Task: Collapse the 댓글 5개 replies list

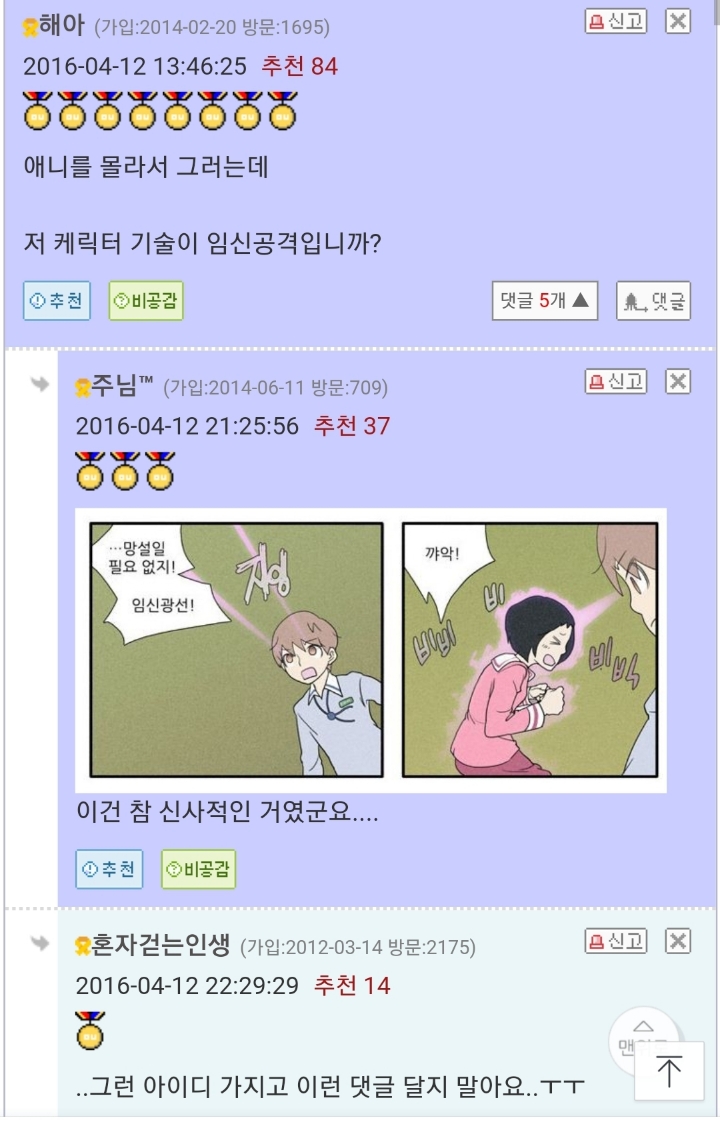Action: (x=545, y=301)
